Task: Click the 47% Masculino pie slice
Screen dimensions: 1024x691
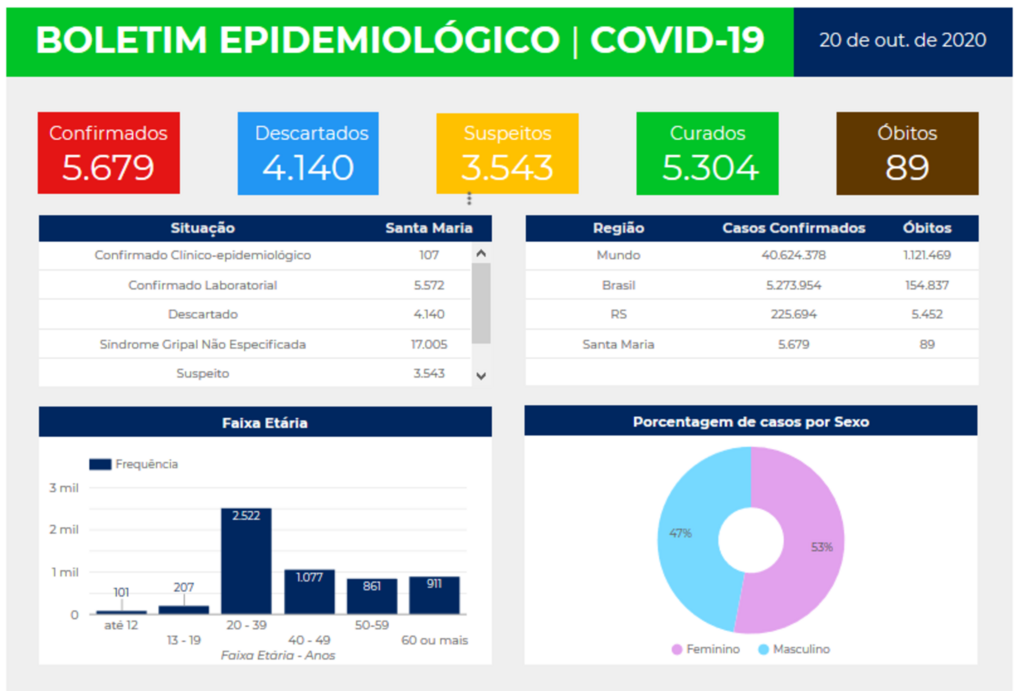Action: pos(689,533)
